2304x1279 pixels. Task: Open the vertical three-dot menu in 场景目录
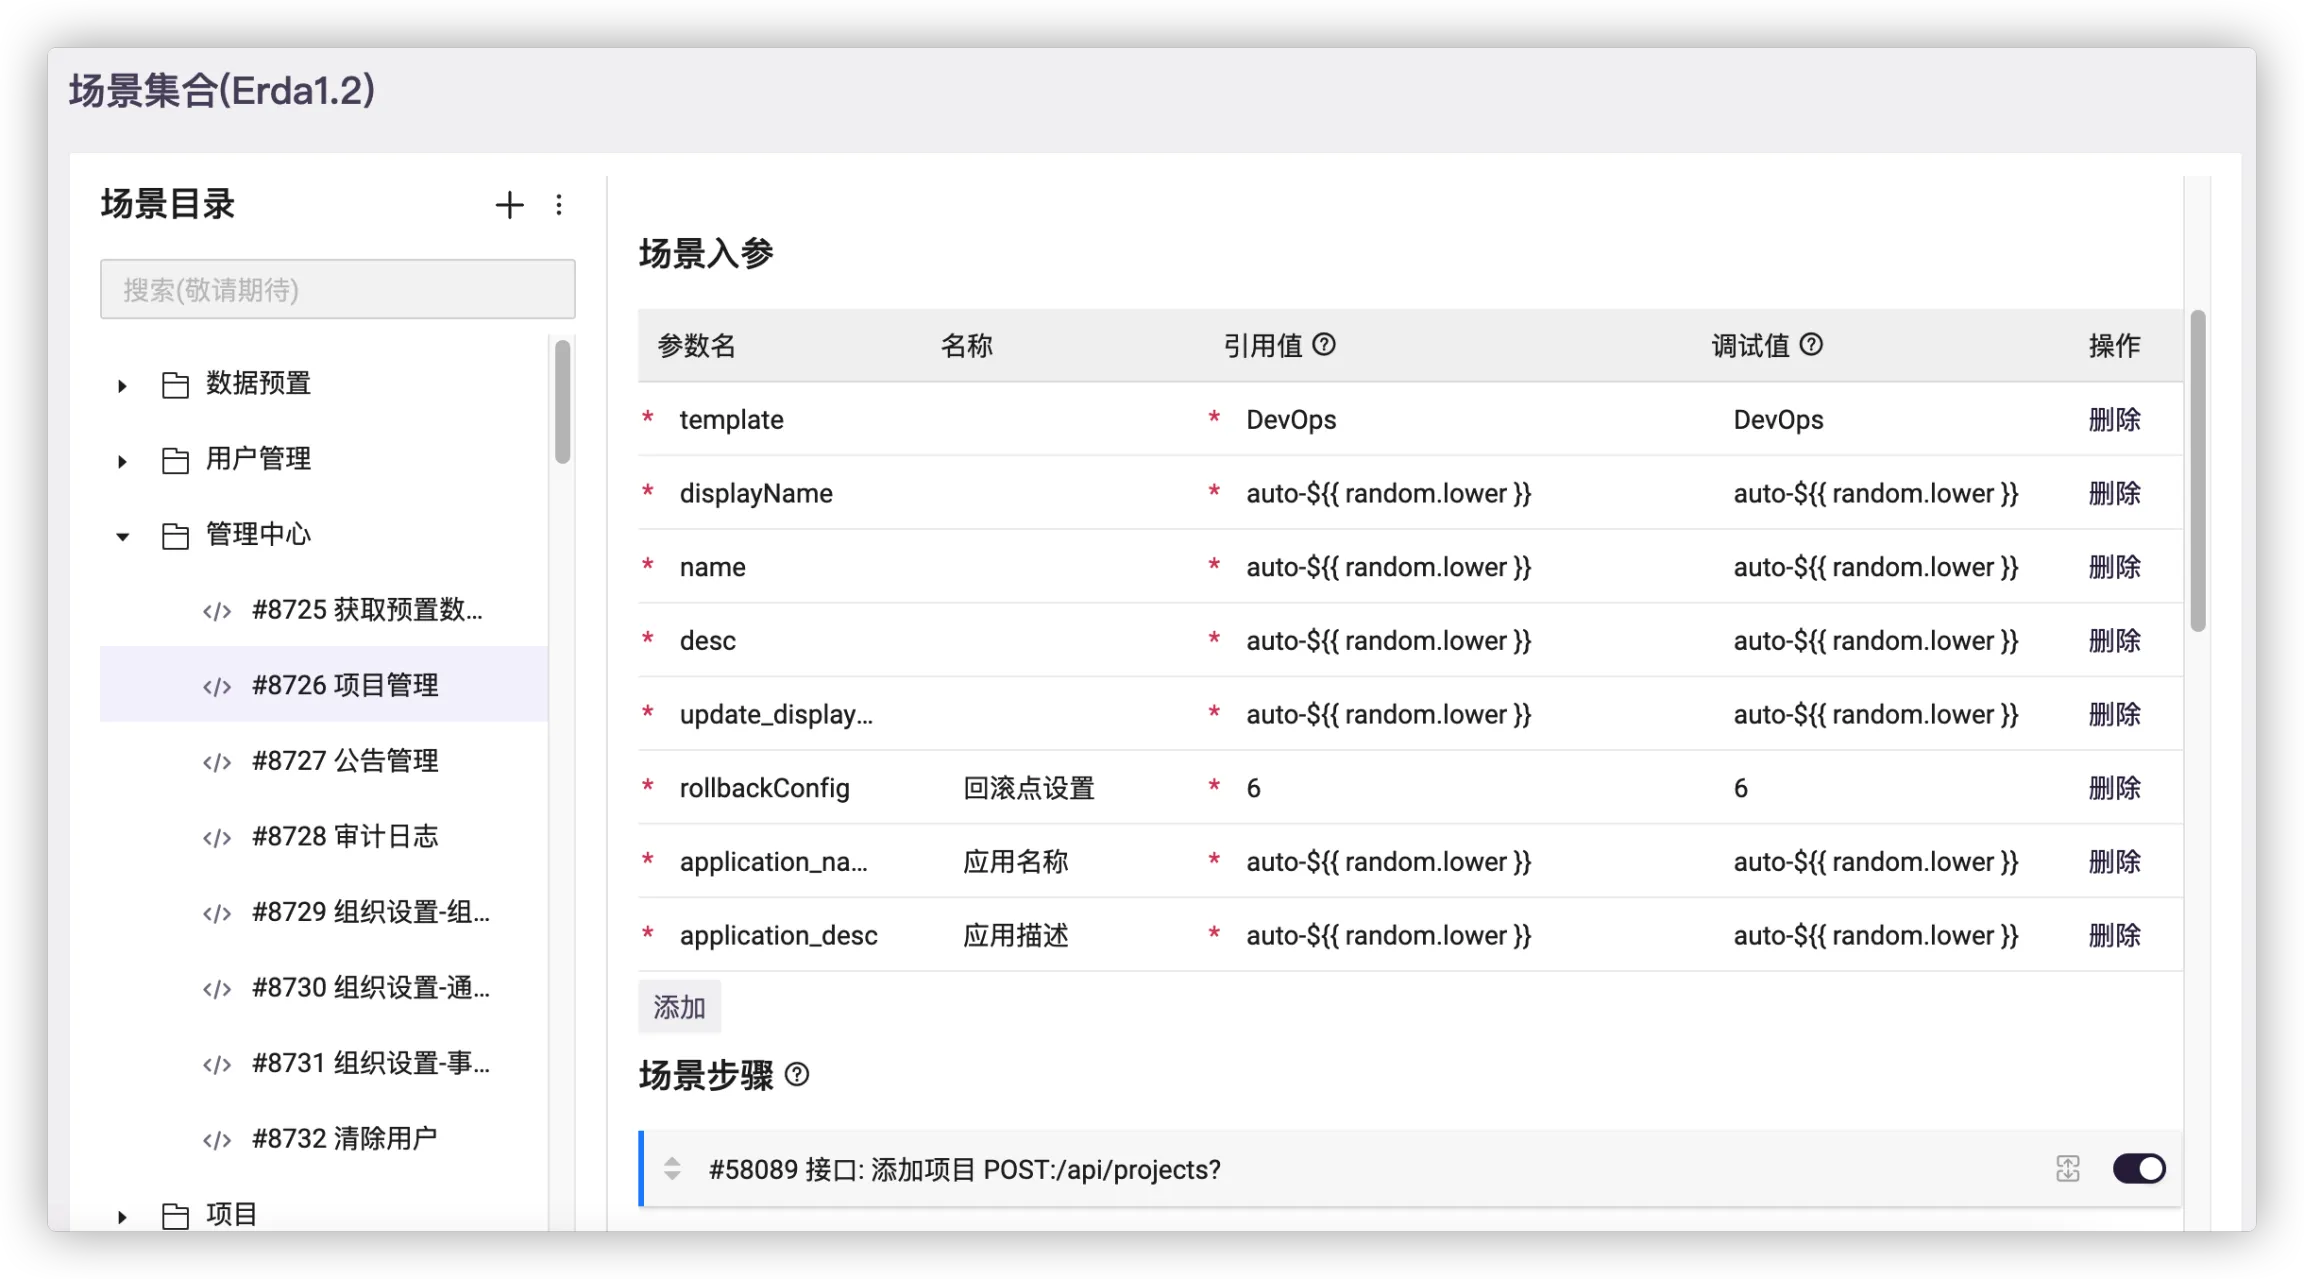(559, 205)
